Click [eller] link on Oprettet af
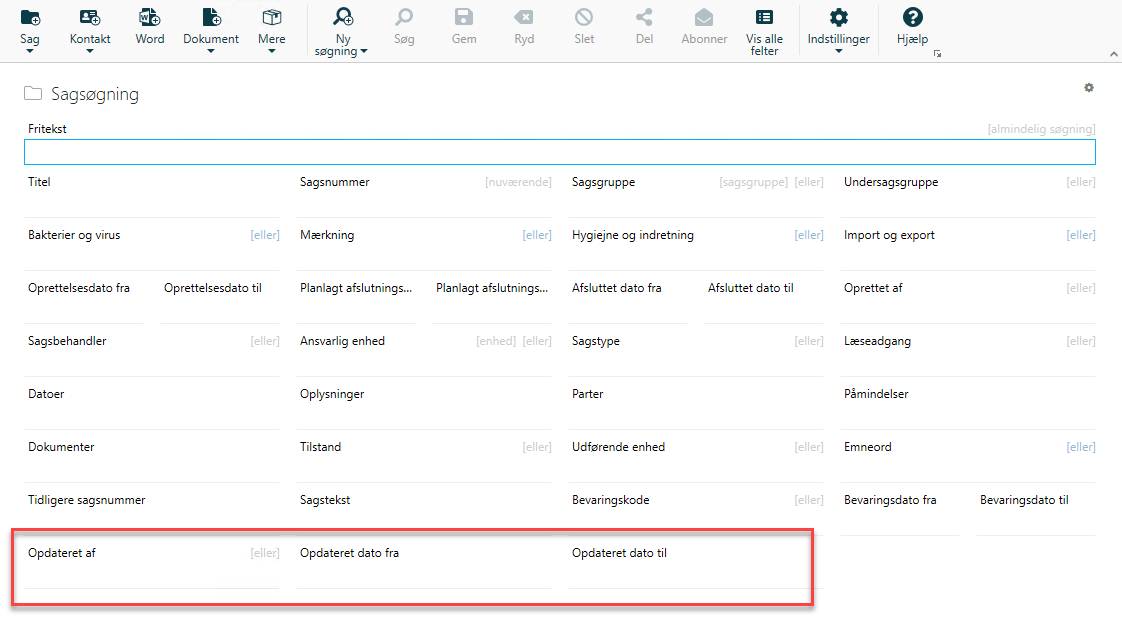Viewport: 1122px width, 627px height. coord(1080,288)
